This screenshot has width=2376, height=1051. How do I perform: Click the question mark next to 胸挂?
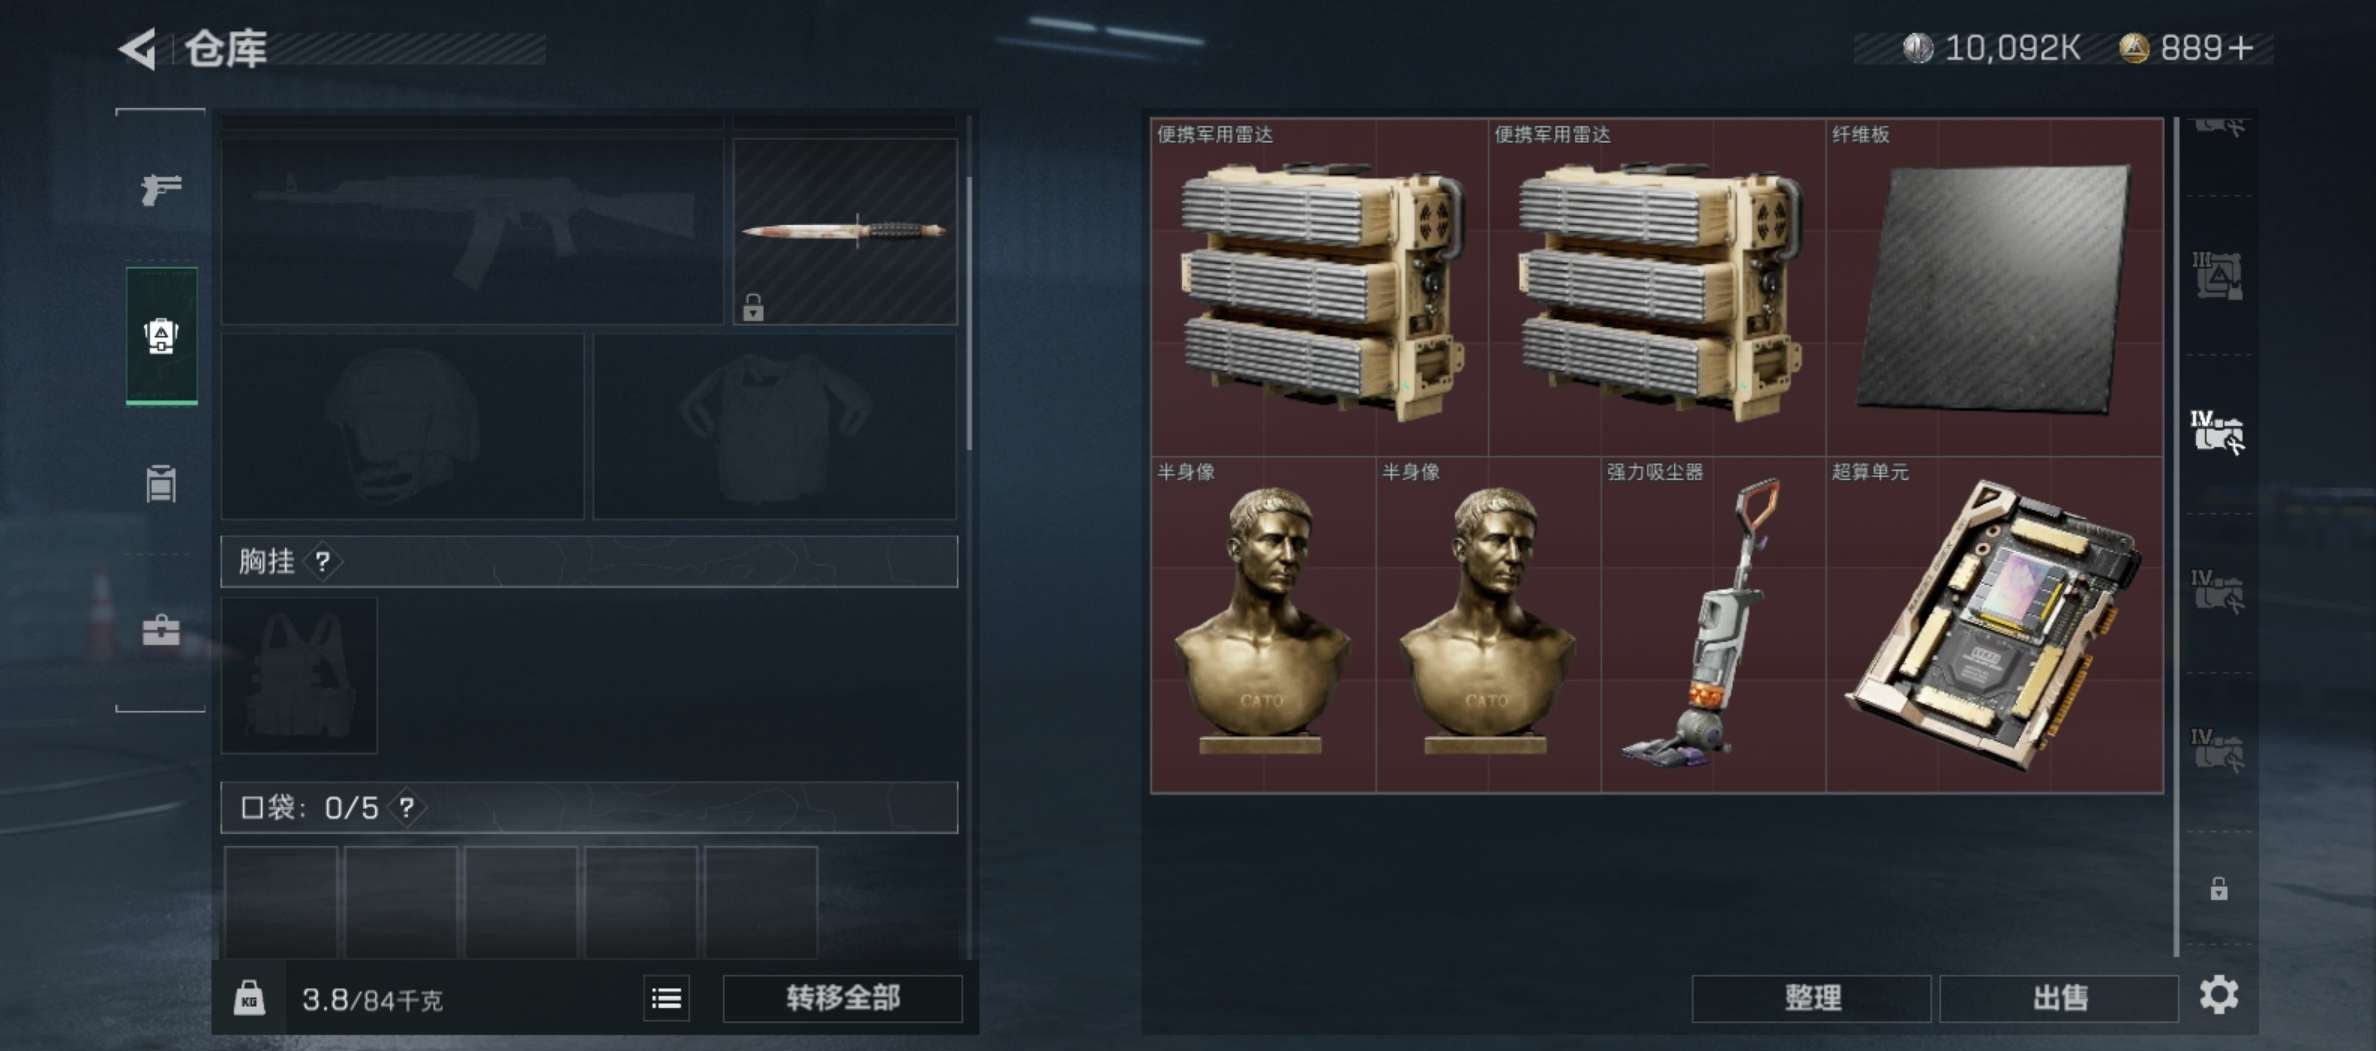323,562
